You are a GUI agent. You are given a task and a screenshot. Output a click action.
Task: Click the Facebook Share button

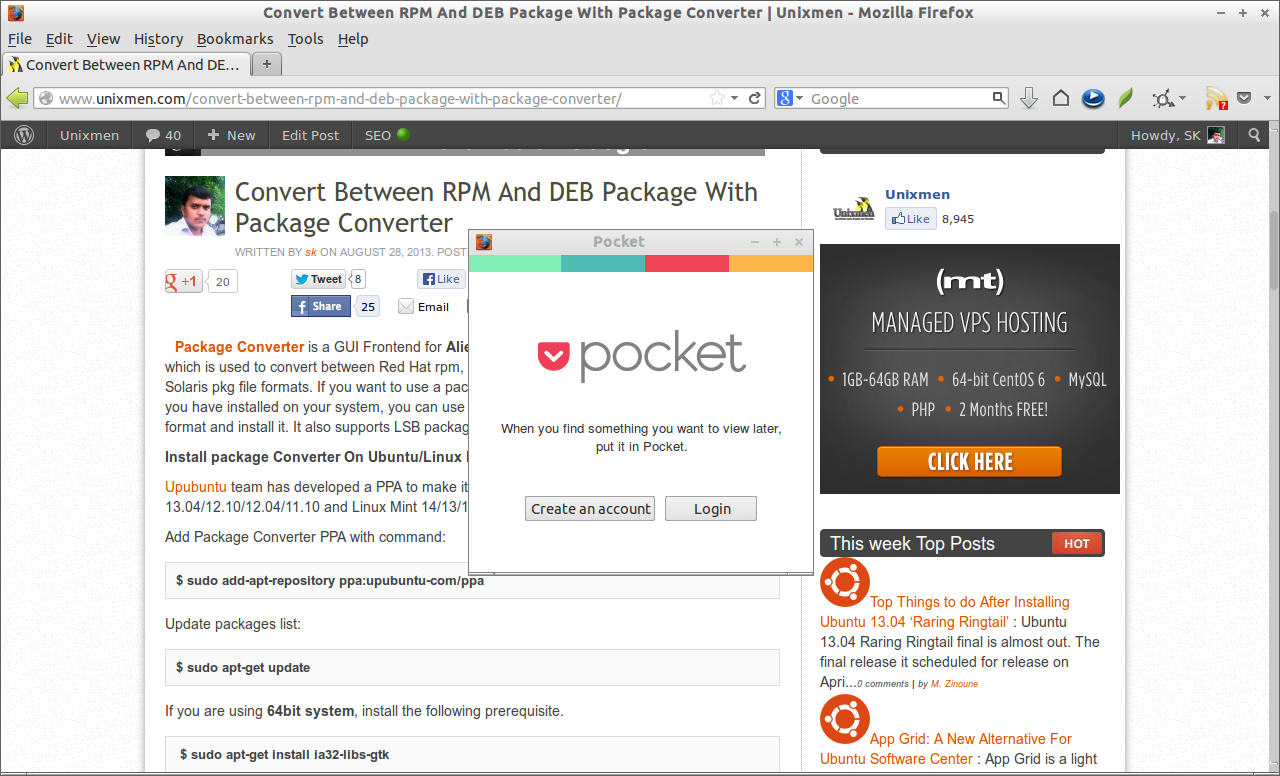321,306
